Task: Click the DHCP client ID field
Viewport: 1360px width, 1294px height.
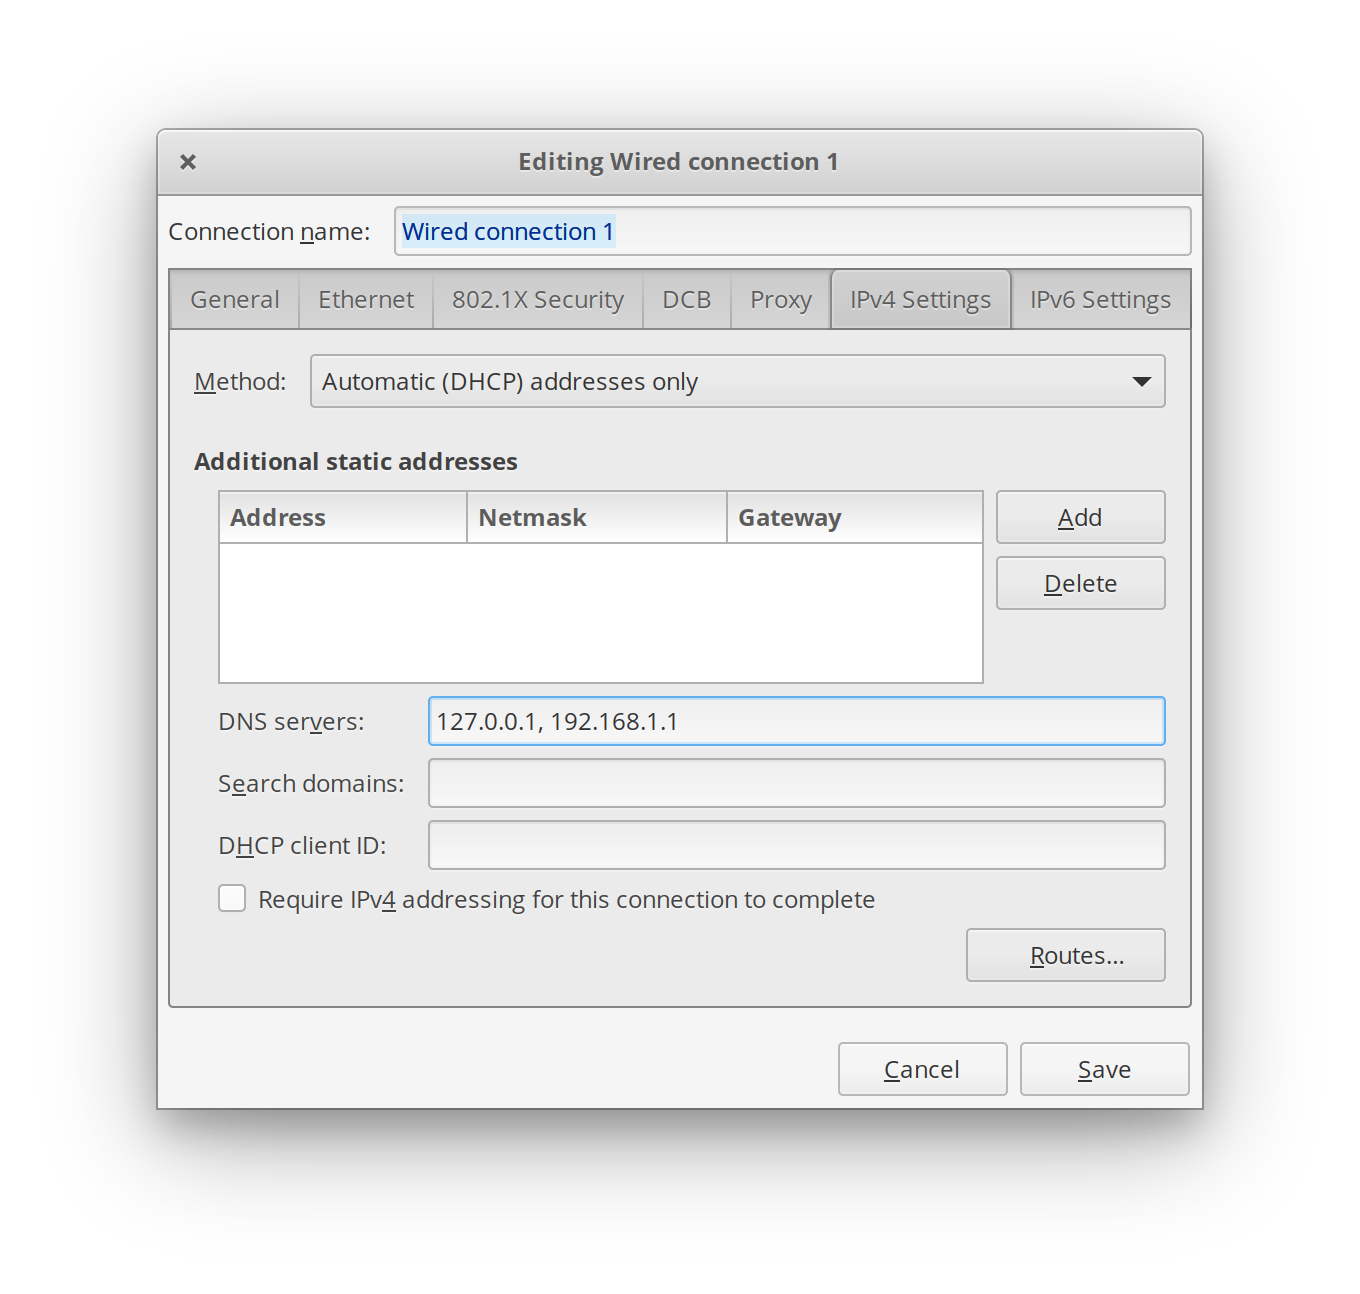Action: [796, 845]
